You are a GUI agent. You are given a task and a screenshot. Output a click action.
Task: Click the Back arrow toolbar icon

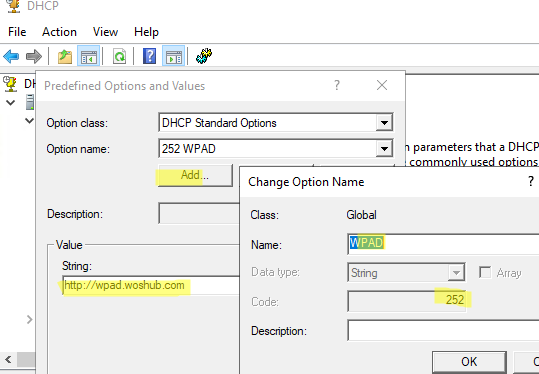[11, 56]
